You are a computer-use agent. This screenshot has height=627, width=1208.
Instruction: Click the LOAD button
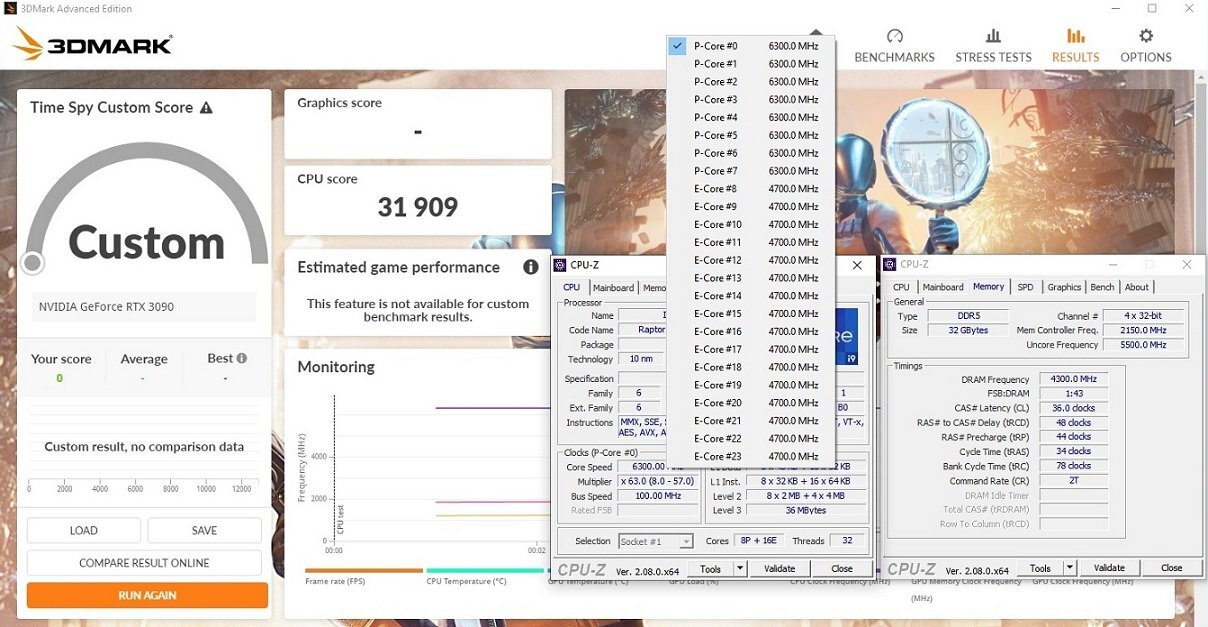(84, 531)
